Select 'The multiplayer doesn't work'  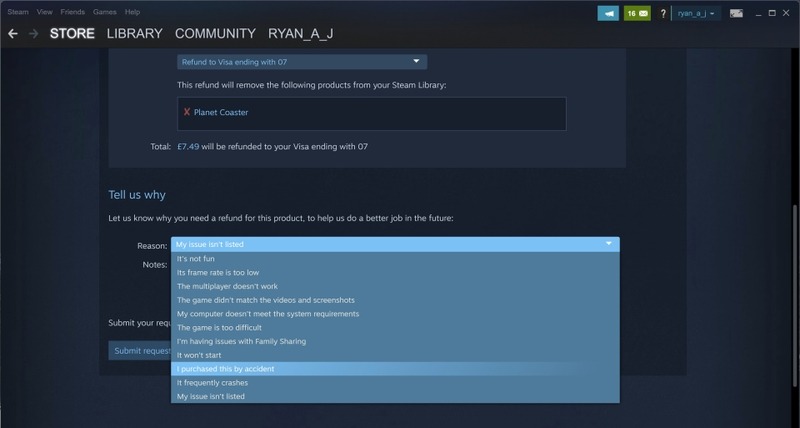click(395, 286)
